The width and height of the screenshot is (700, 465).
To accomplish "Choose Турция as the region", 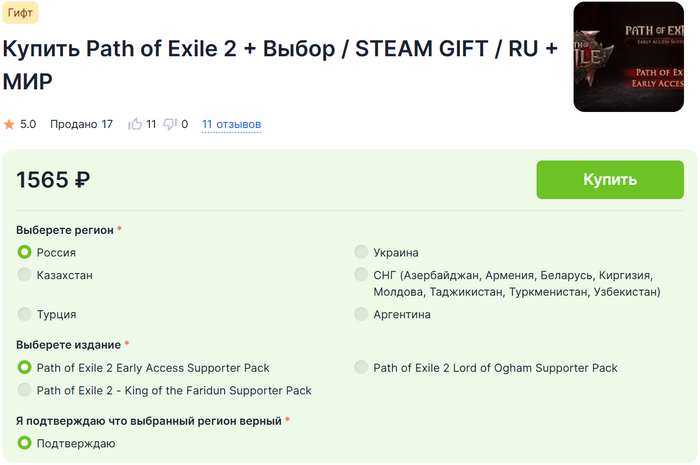I will point(25,315).
